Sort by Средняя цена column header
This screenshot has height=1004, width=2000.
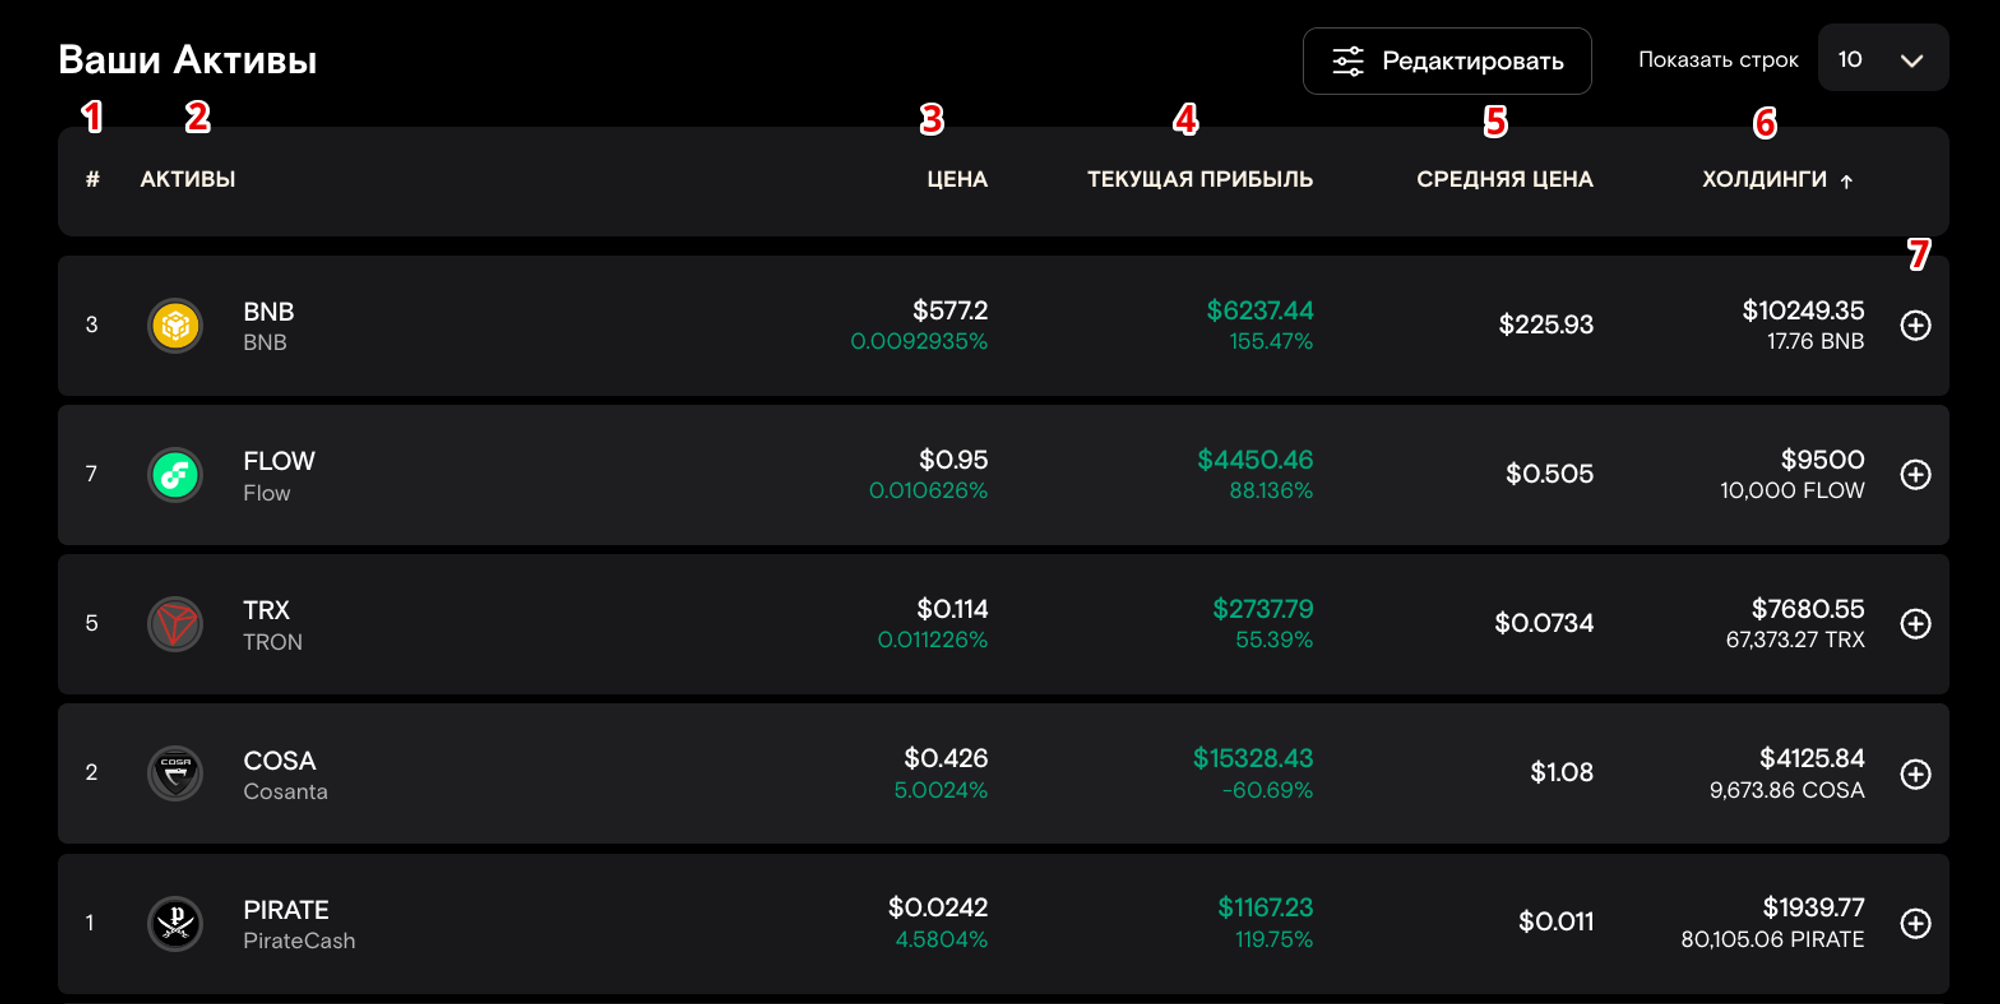coord(1504,179)
